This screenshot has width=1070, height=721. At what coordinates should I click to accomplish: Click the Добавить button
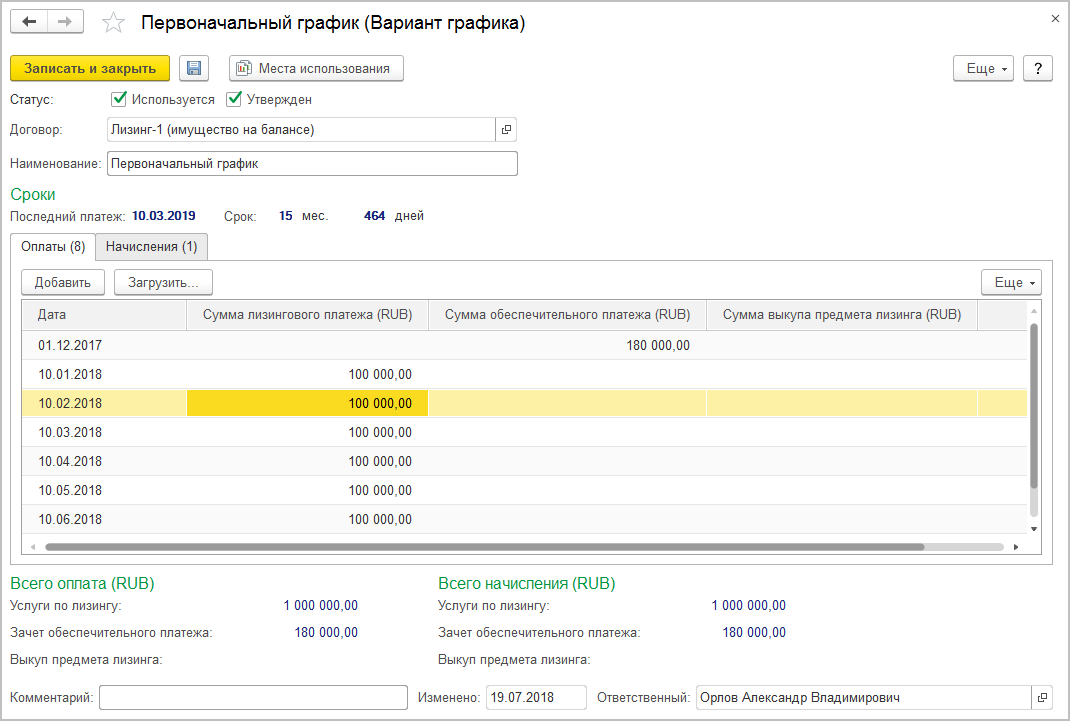tap(63, 282)
